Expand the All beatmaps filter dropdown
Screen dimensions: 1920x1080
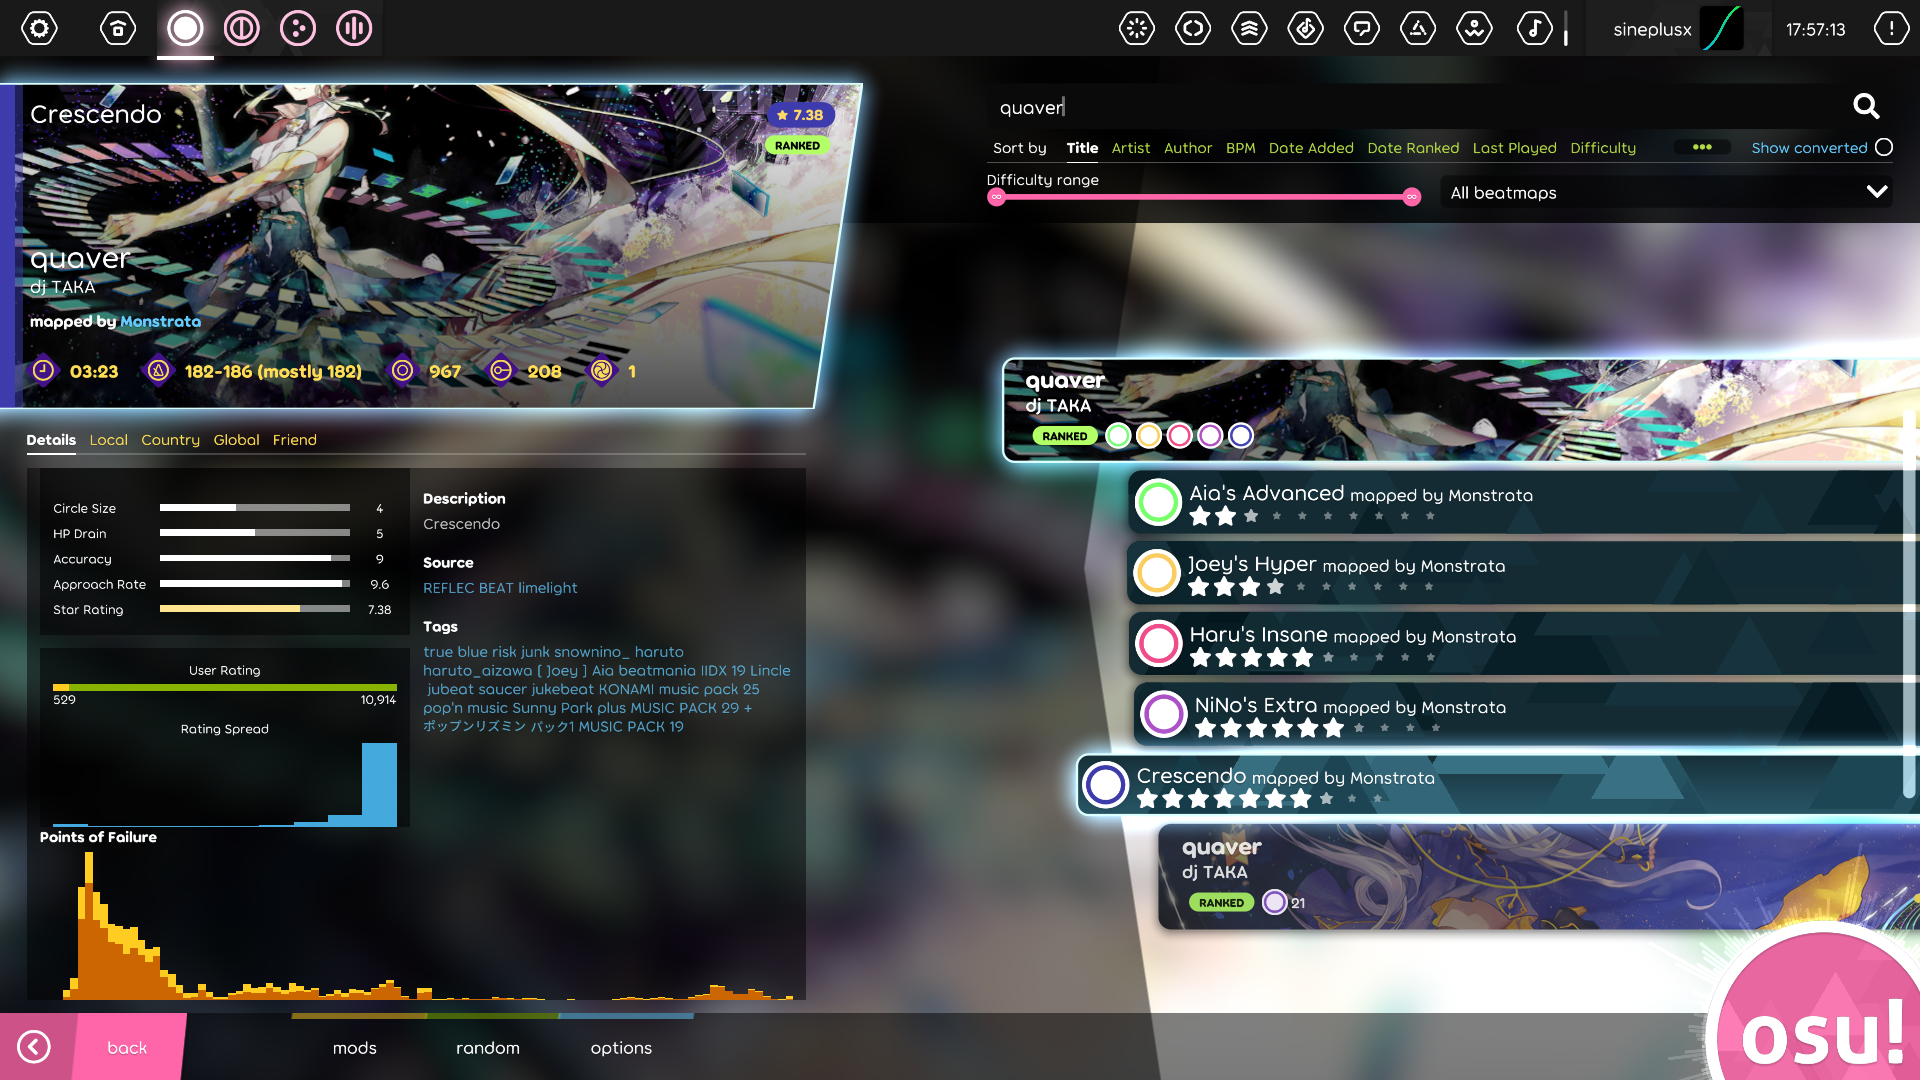1665,192
